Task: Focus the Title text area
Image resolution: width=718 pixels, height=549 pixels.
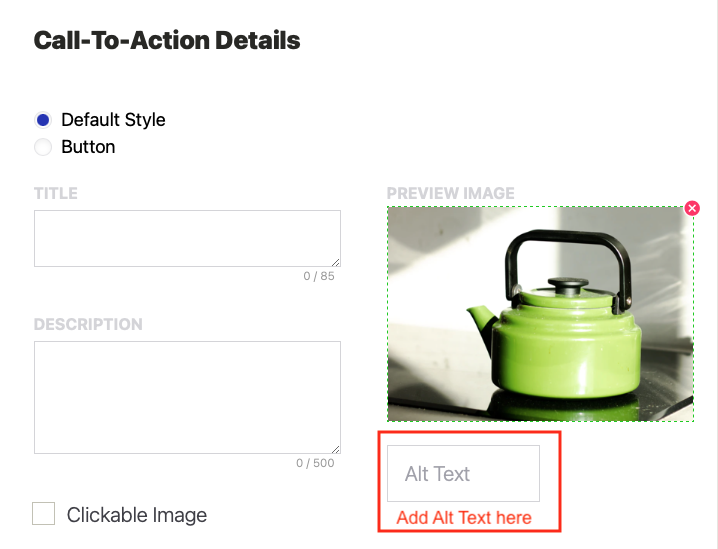Action: (x=187, y=238)
